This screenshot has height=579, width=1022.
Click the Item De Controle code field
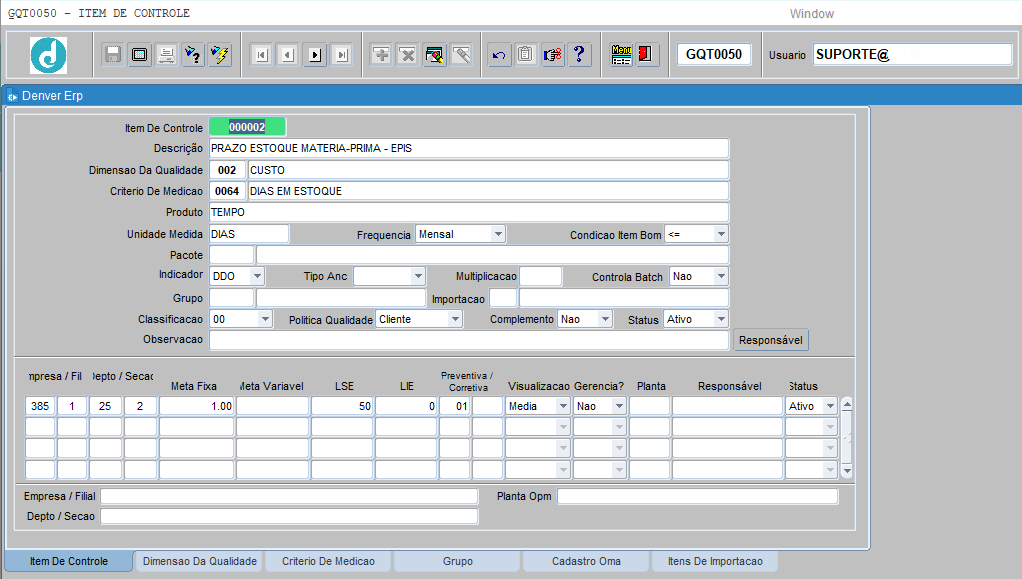pyautogui.click(x=247, y=127)
